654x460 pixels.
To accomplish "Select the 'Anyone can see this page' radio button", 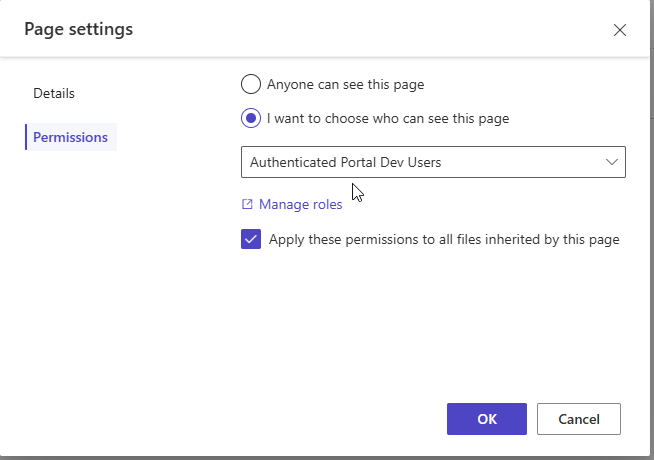I will pyautogui.click(x=251, y=84).
